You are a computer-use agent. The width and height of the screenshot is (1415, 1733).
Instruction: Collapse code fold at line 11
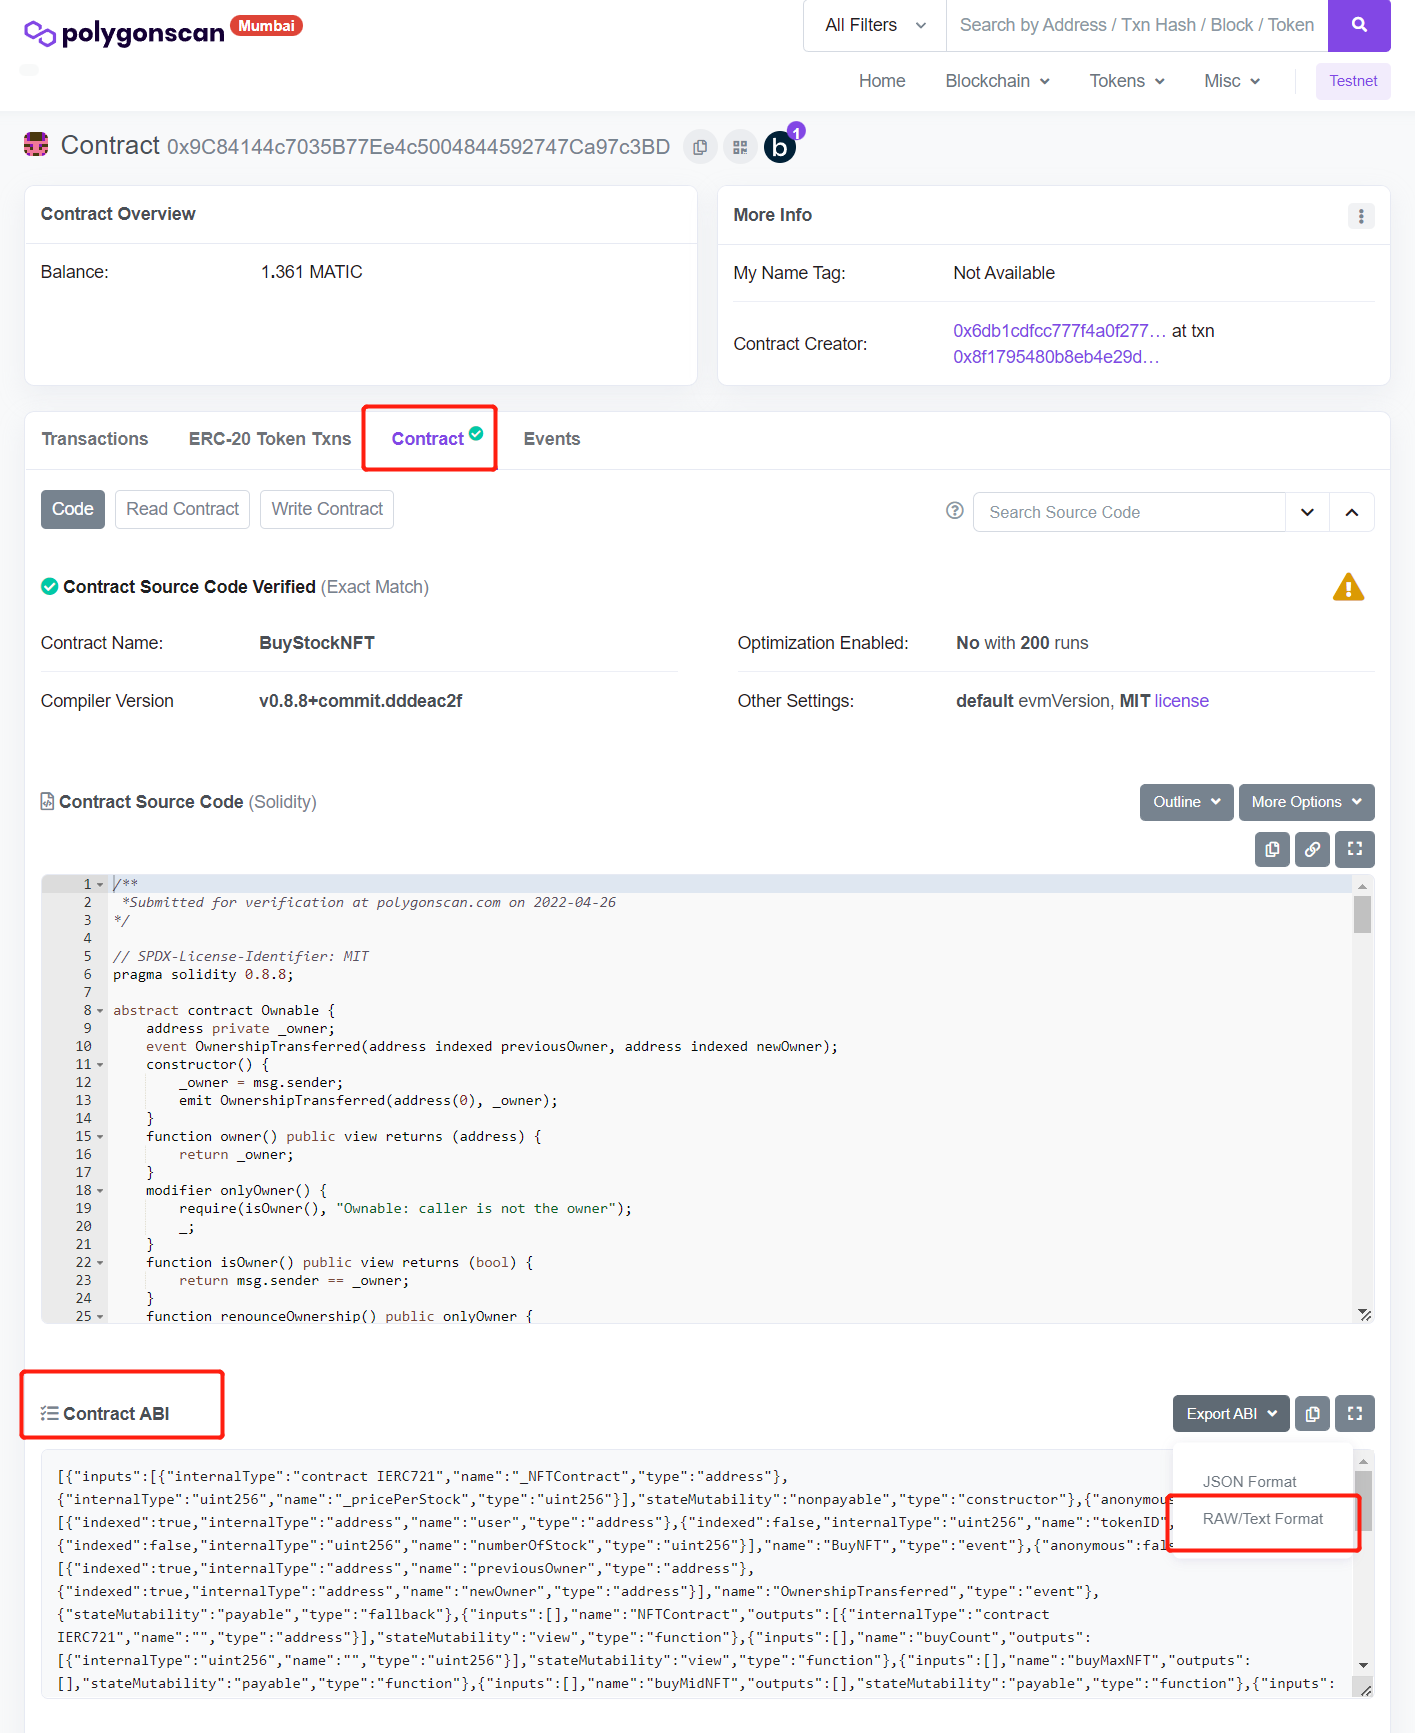(x=100, y=1065)
